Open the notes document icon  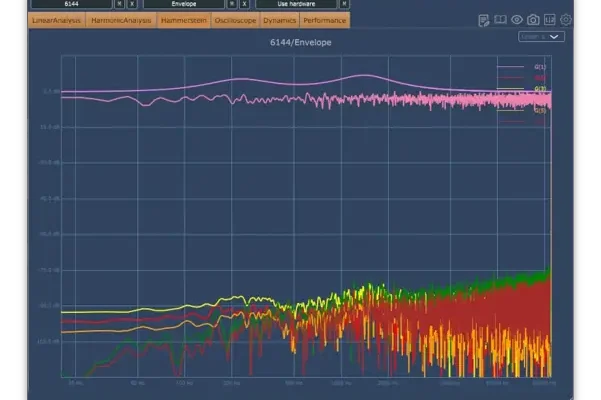point(484,20)
